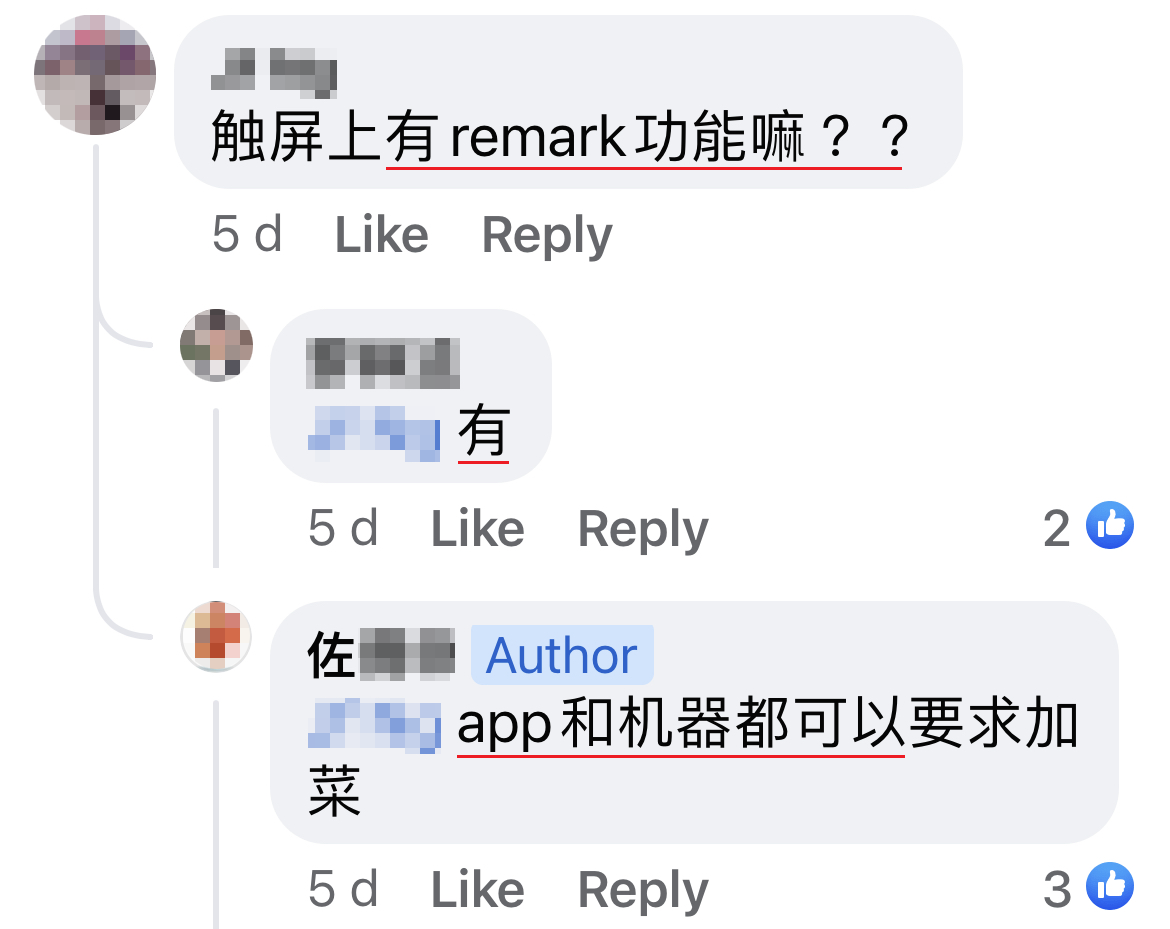This screenshot has height=929, width=1170.
Task: Open the blurred name of top commenter
Action: (x=274, y=72)
